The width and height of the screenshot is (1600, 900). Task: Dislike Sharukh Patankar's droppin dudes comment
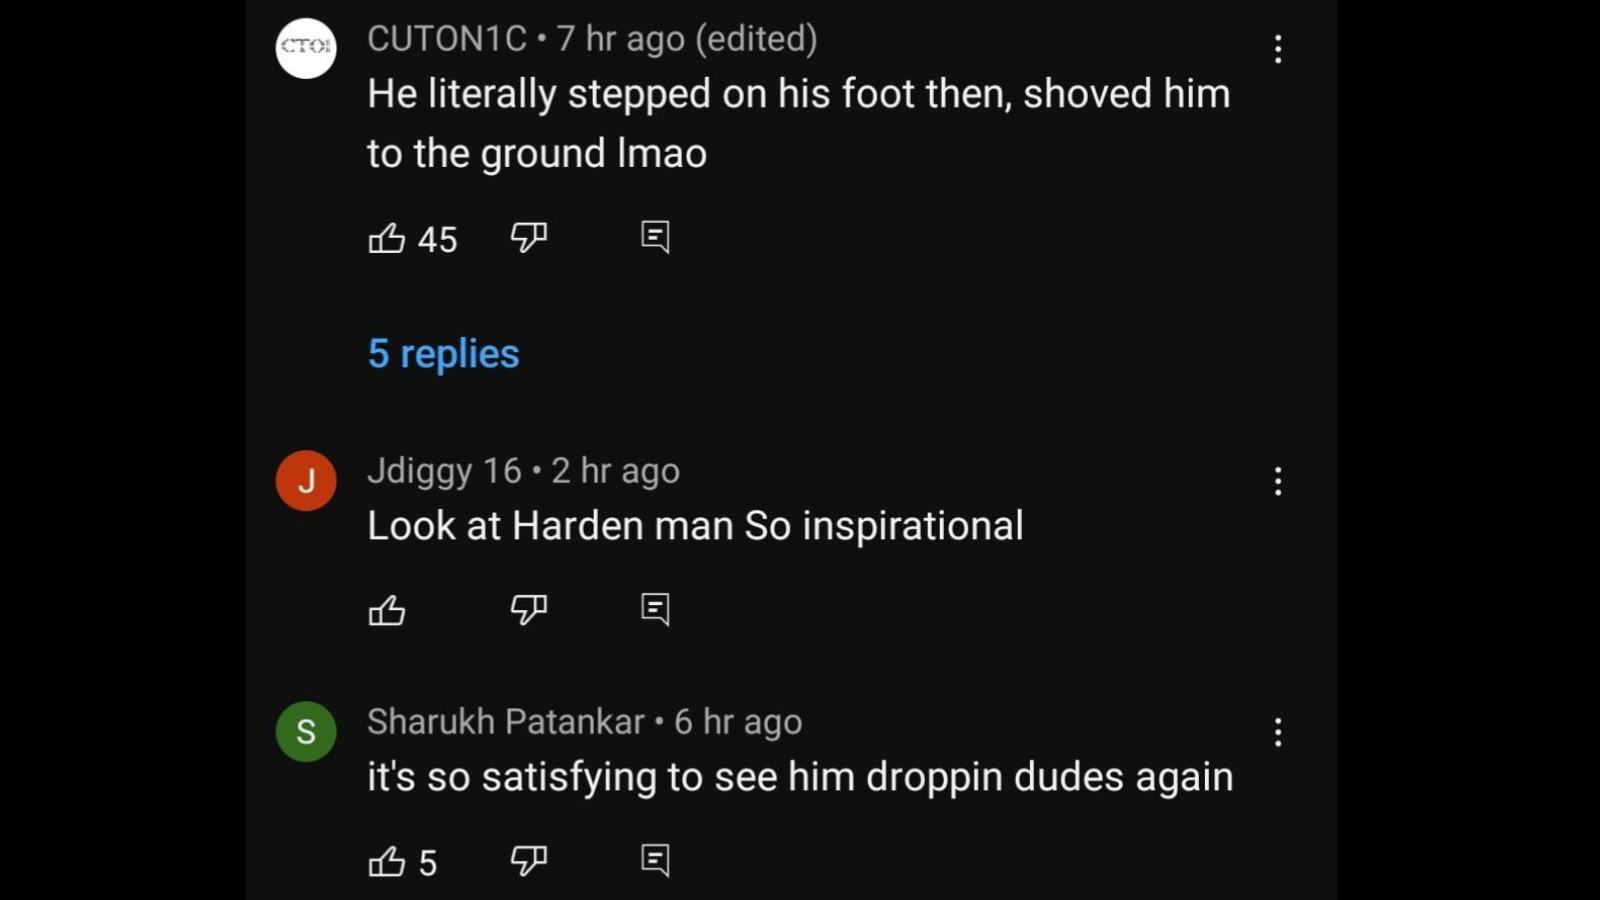pyautogui.click(x=529, y=860)
